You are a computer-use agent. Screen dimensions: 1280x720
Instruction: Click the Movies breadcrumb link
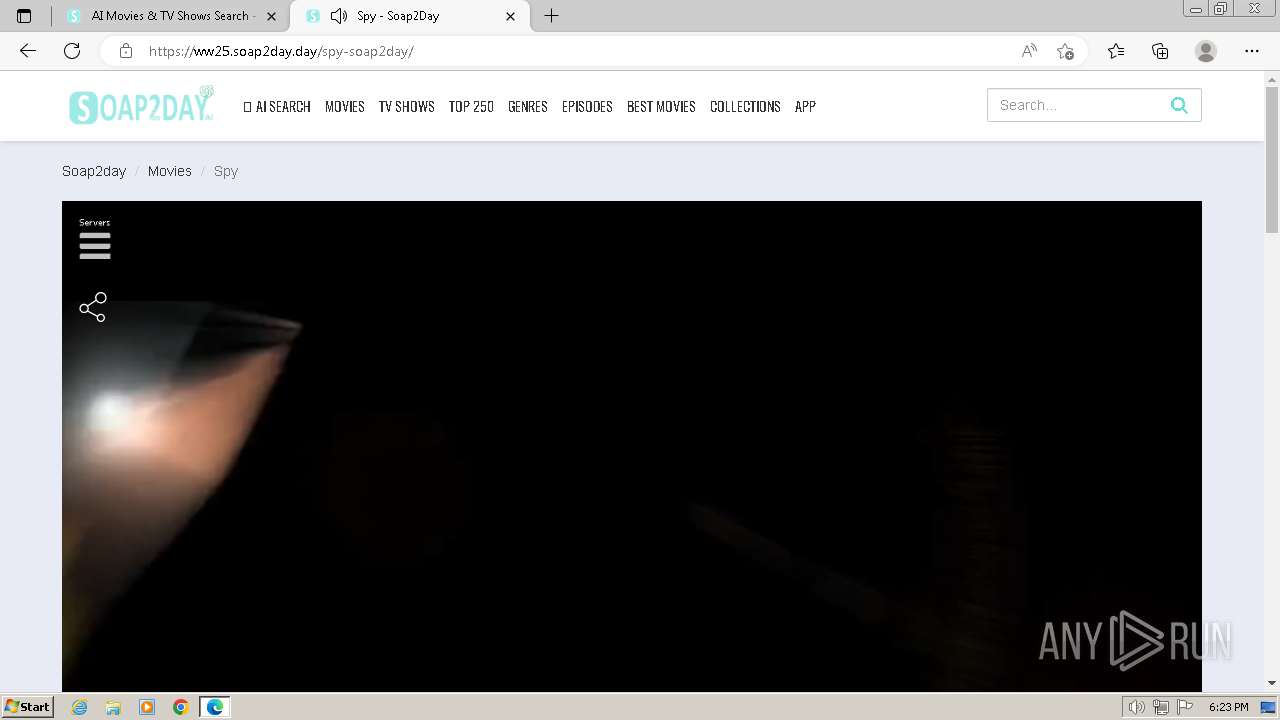[x=170, y=171]
